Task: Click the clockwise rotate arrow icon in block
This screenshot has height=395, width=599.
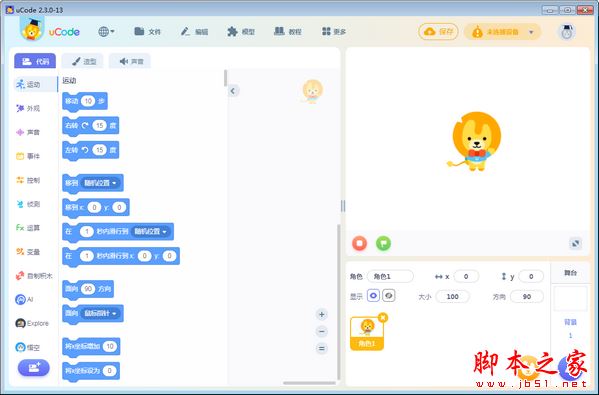Action: click(85, 125)
